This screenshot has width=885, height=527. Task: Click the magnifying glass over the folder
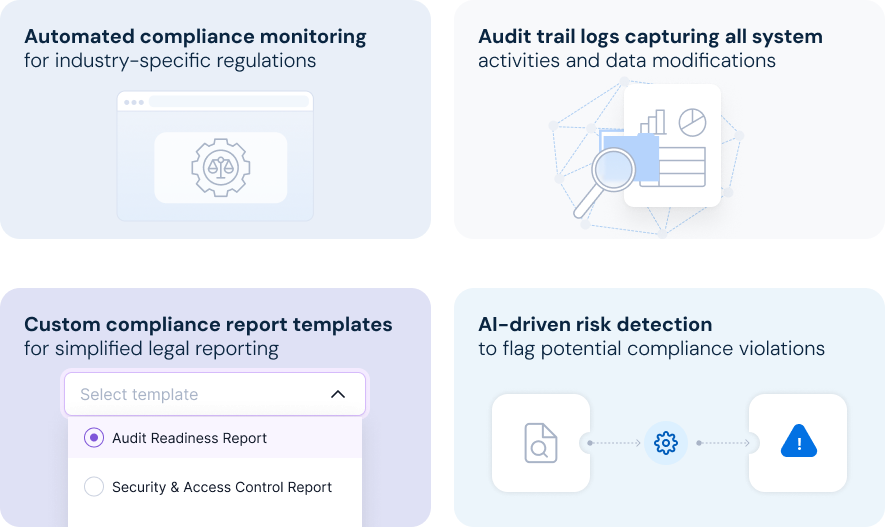(x=604, y=182)
